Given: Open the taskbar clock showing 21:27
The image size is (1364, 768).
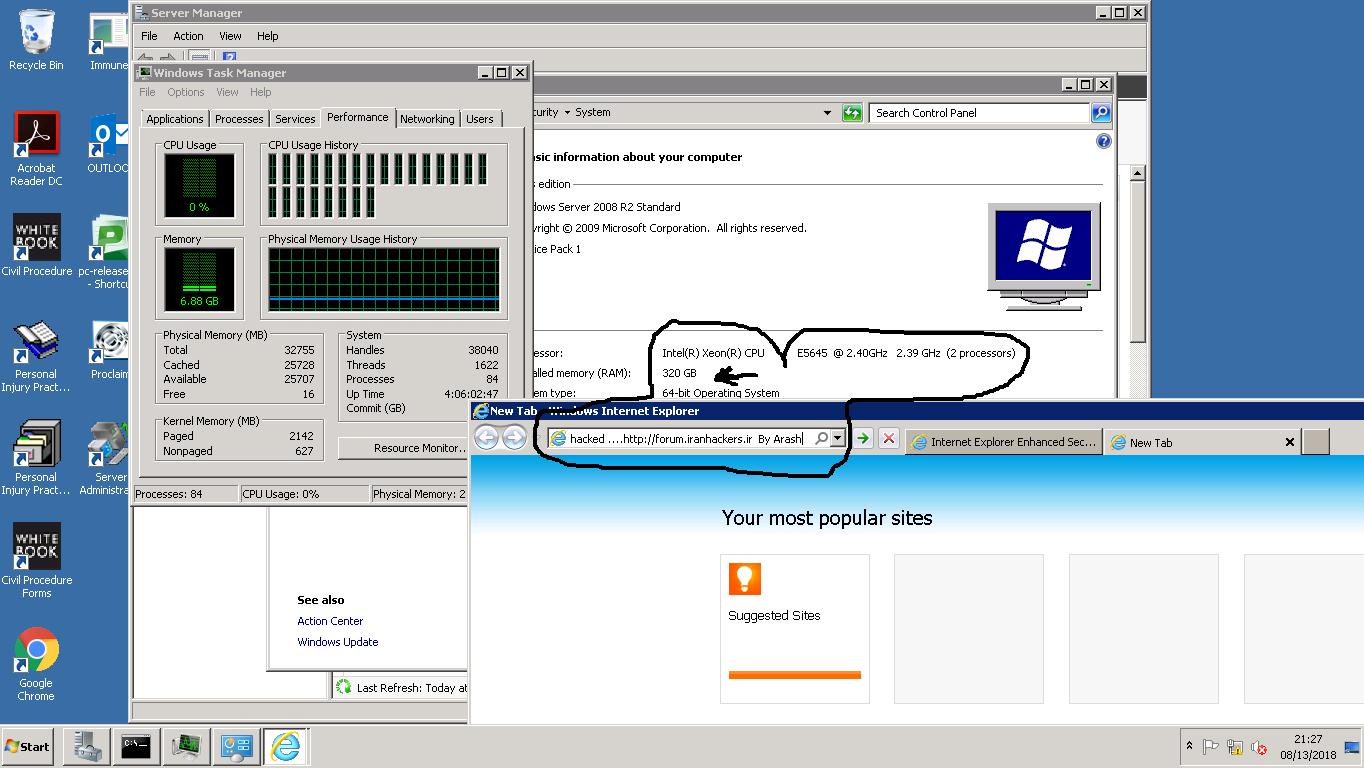Looking at the screenshot, I should pyautogui.click(x=1308, y=746).
